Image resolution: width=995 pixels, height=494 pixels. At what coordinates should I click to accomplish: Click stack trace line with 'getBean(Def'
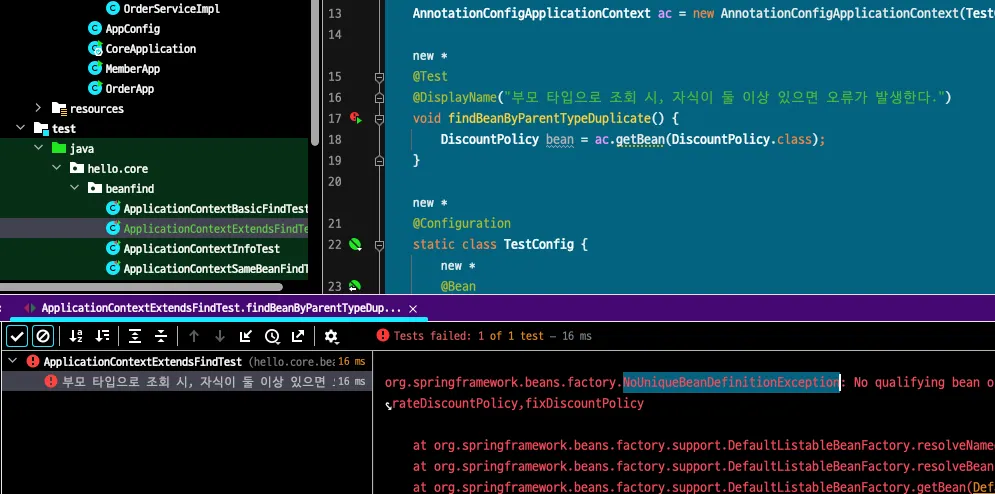tap(704, 487)
